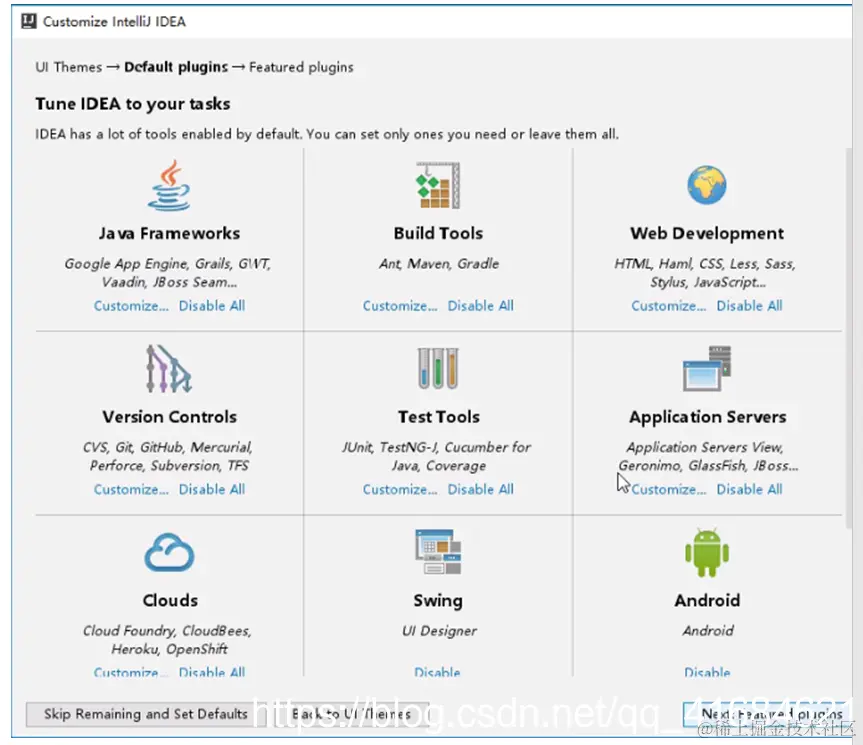The image size is (863, 745).
Task: Disable All Clouds plugins
Action: (x=212, y=672)
